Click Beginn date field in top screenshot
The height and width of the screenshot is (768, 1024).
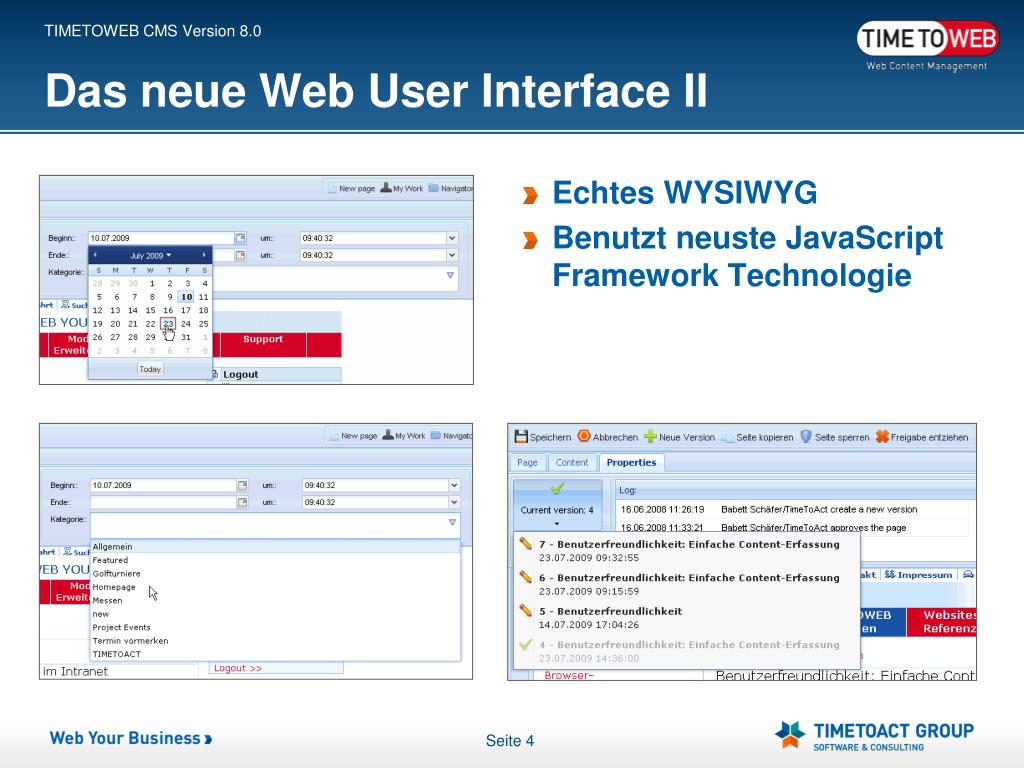coord(161,238)
